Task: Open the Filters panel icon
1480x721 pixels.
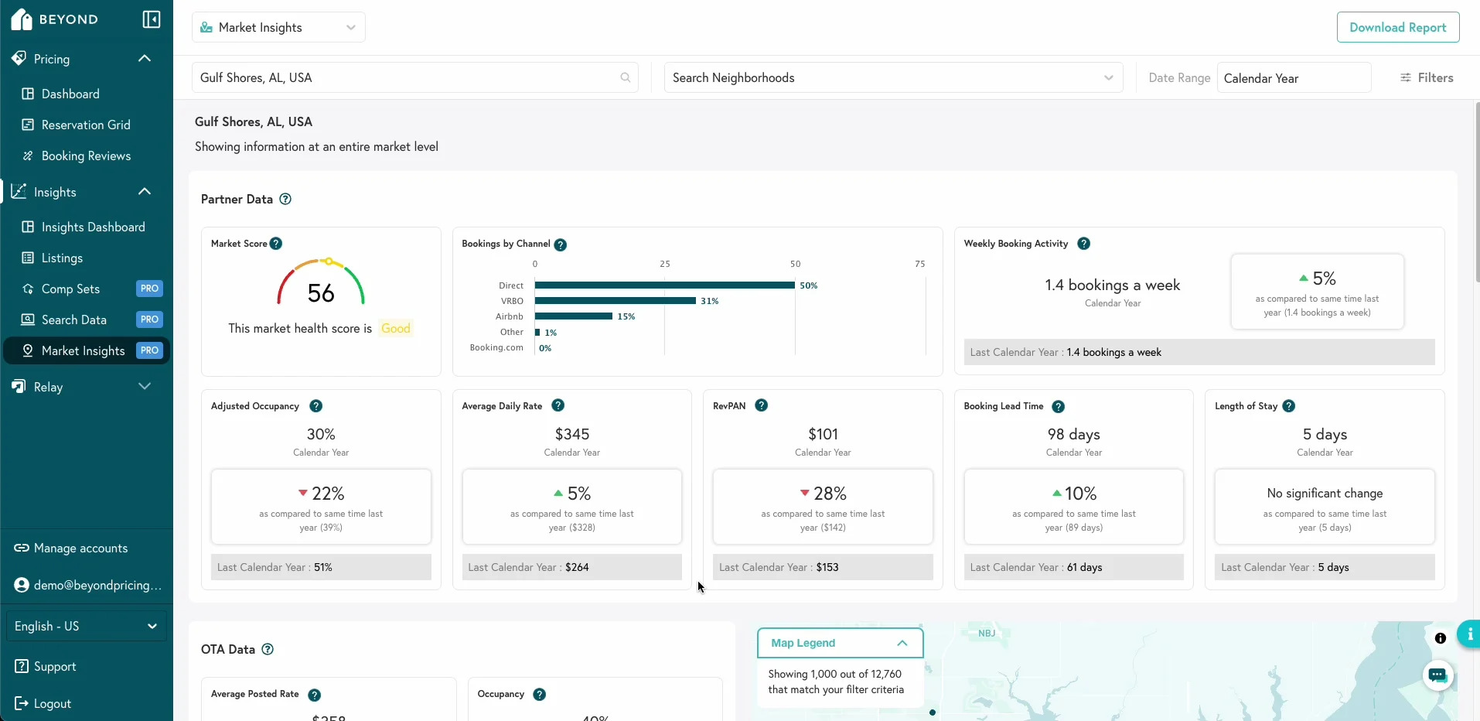Action: [1407, 77]
